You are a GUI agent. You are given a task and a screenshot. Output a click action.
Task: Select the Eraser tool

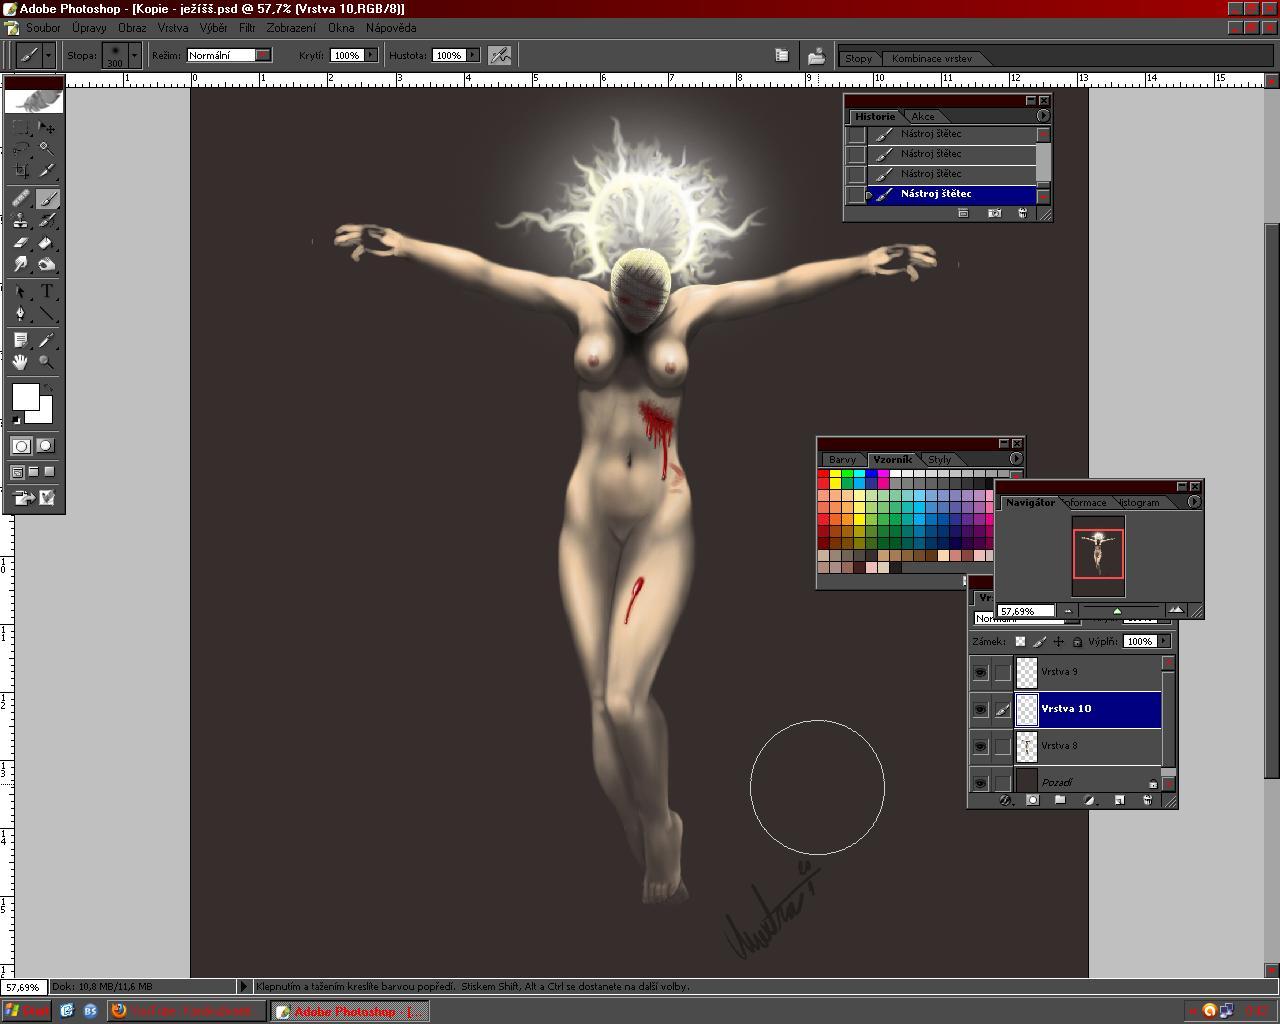click(x=21, y=243)
